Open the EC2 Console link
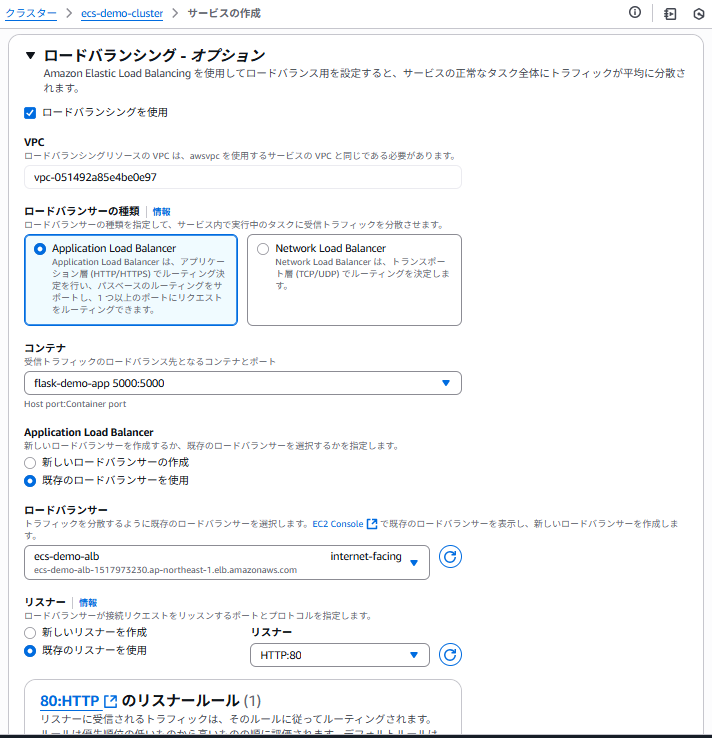Screen dimensions: 712x738 point(338,524)
